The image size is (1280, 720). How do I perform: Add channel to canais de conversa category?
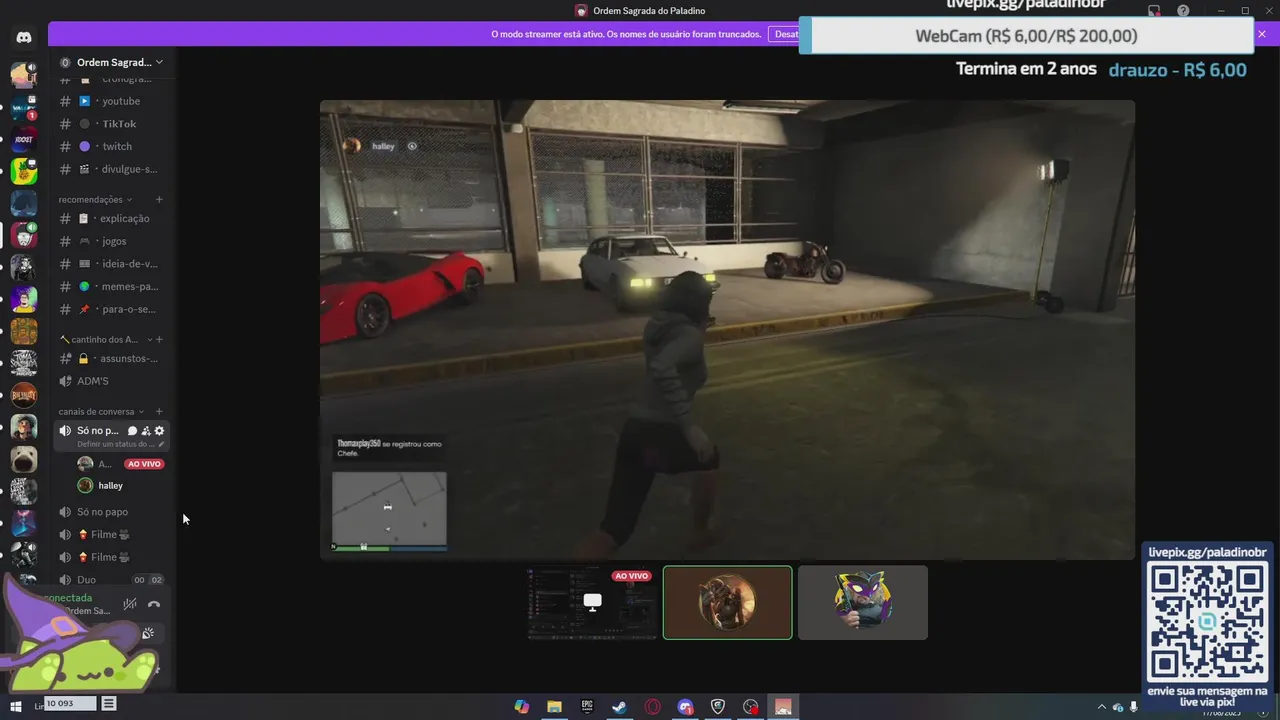(159, 411)
